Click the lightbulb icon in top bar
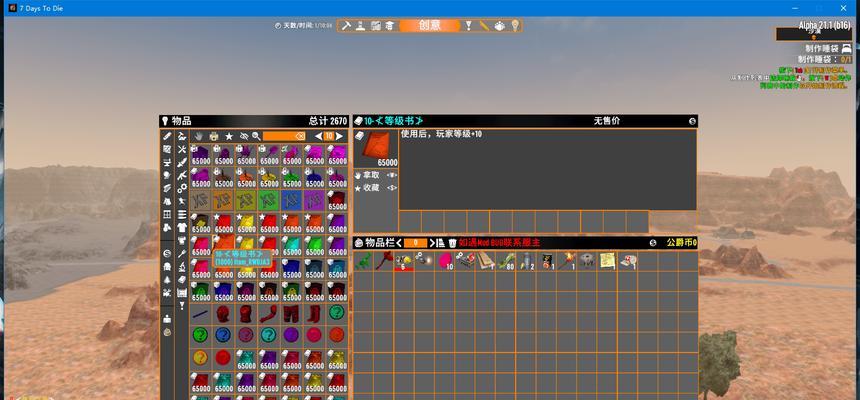The height and width of the screenshot is (400, 860). pyautogui.click(x=514, y=26)
